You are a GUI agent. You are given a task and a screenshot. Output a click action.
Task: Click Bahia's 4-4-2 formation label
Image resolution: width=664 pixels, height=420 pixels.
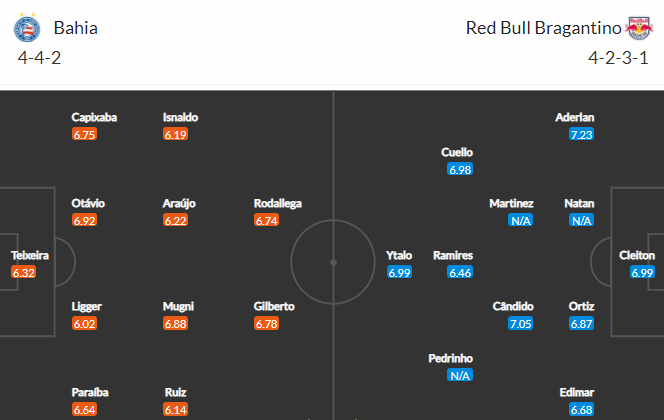coord(39,58)
